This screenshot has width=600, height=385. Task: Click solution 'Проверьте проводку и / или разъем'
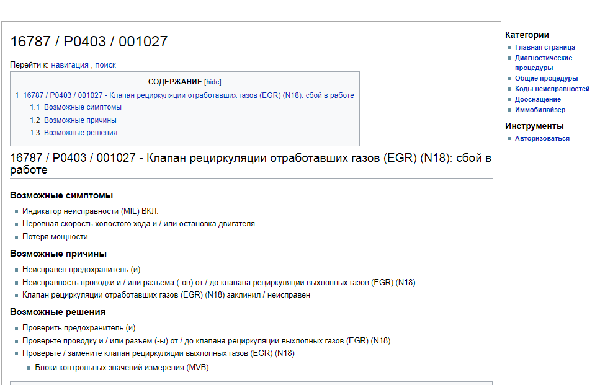(x=206, y=341)
